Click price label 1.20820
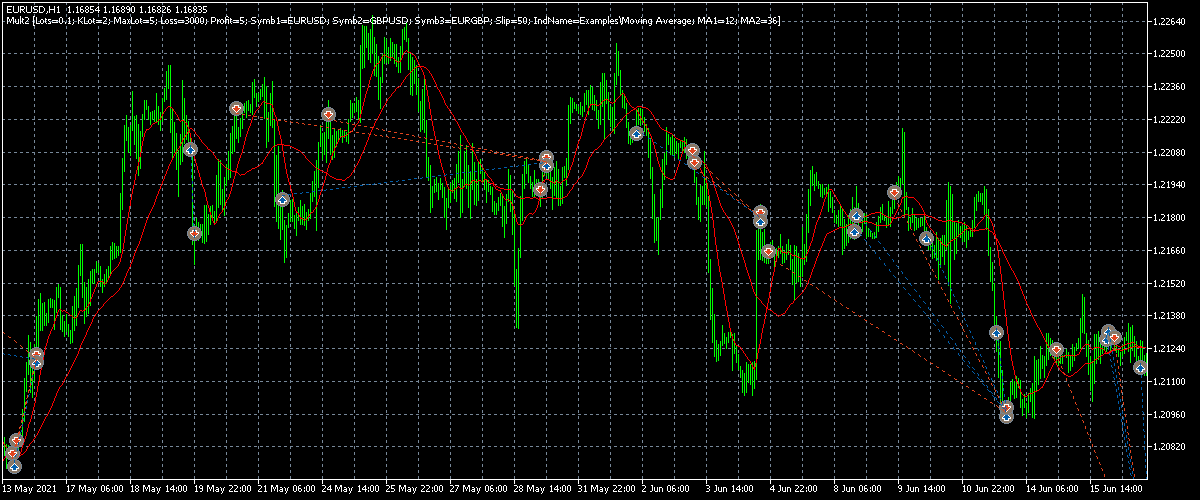Screen dimensions: 1200x500 coord(1169,447)
